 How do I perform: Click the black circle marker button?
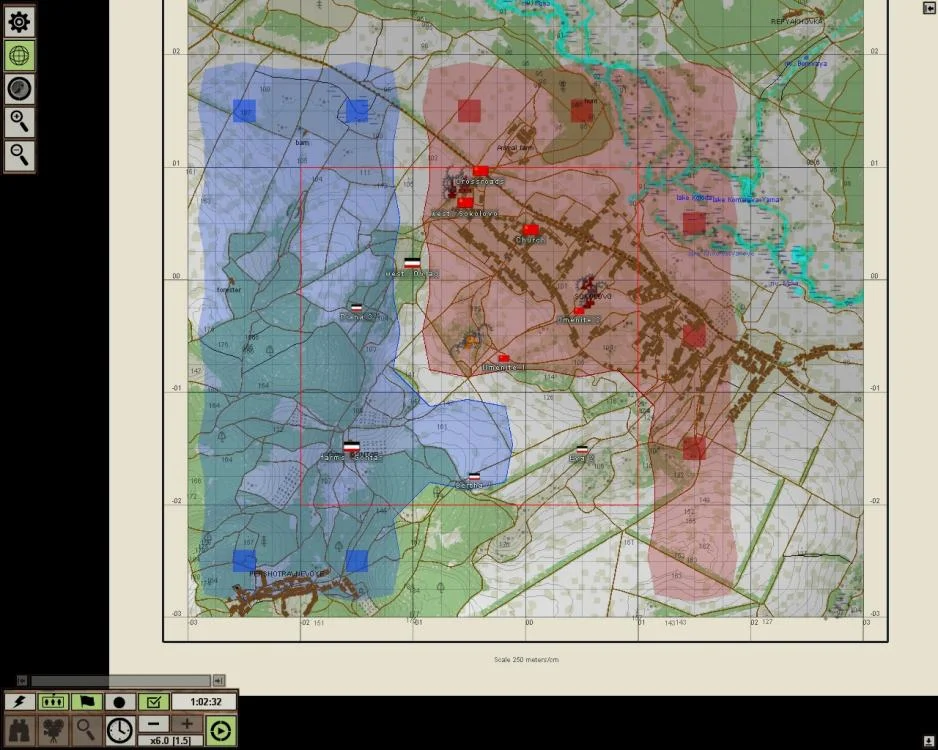point(119,702)
